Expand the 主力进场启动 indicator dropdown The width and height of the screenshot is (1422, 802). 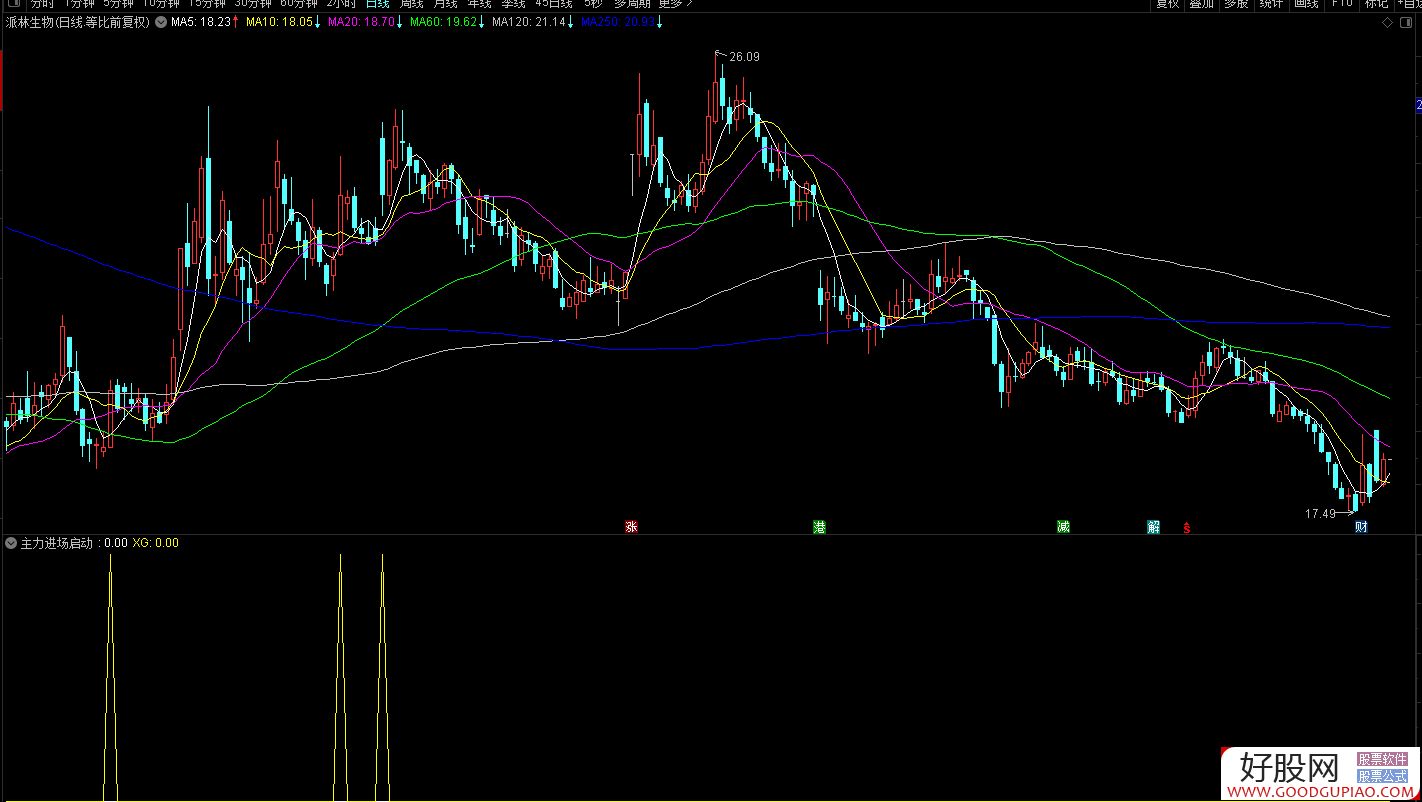coord(11,543)
